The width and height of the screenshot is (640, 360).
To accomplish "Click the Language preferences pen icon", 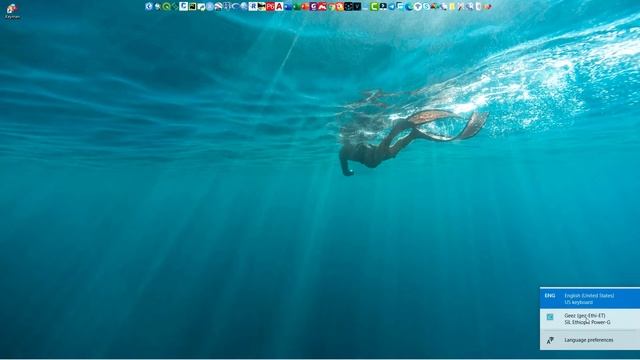I will point(550,340).
